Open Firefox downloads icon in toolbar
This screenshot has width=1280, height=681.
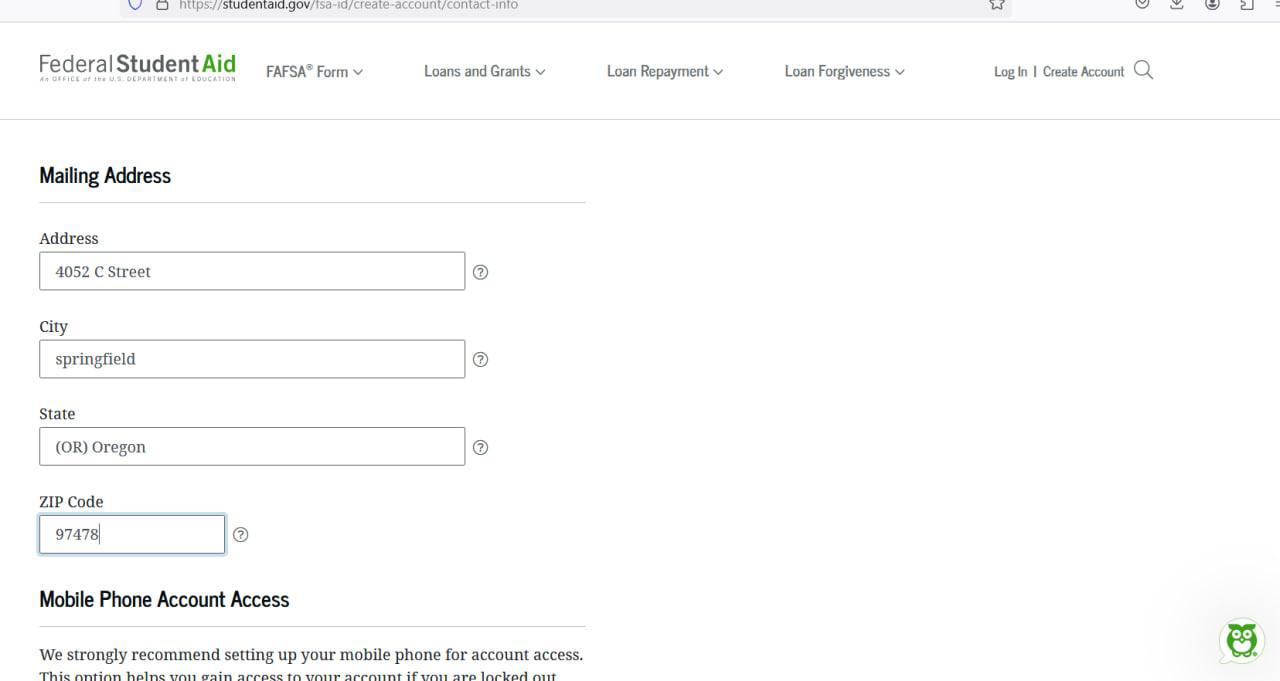(1177, 5)
